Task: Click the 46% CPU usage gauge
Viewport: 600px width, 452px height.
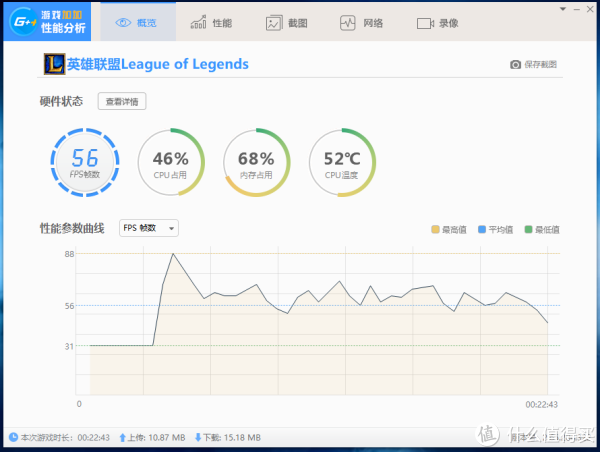Action: 171,162
